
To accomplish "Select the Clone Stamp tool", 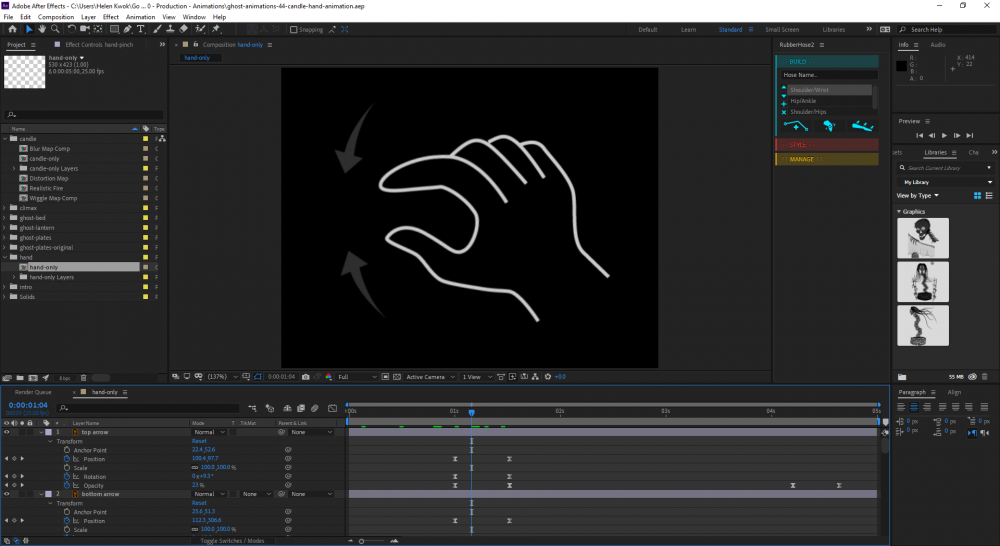I will (x=170, y=29).
